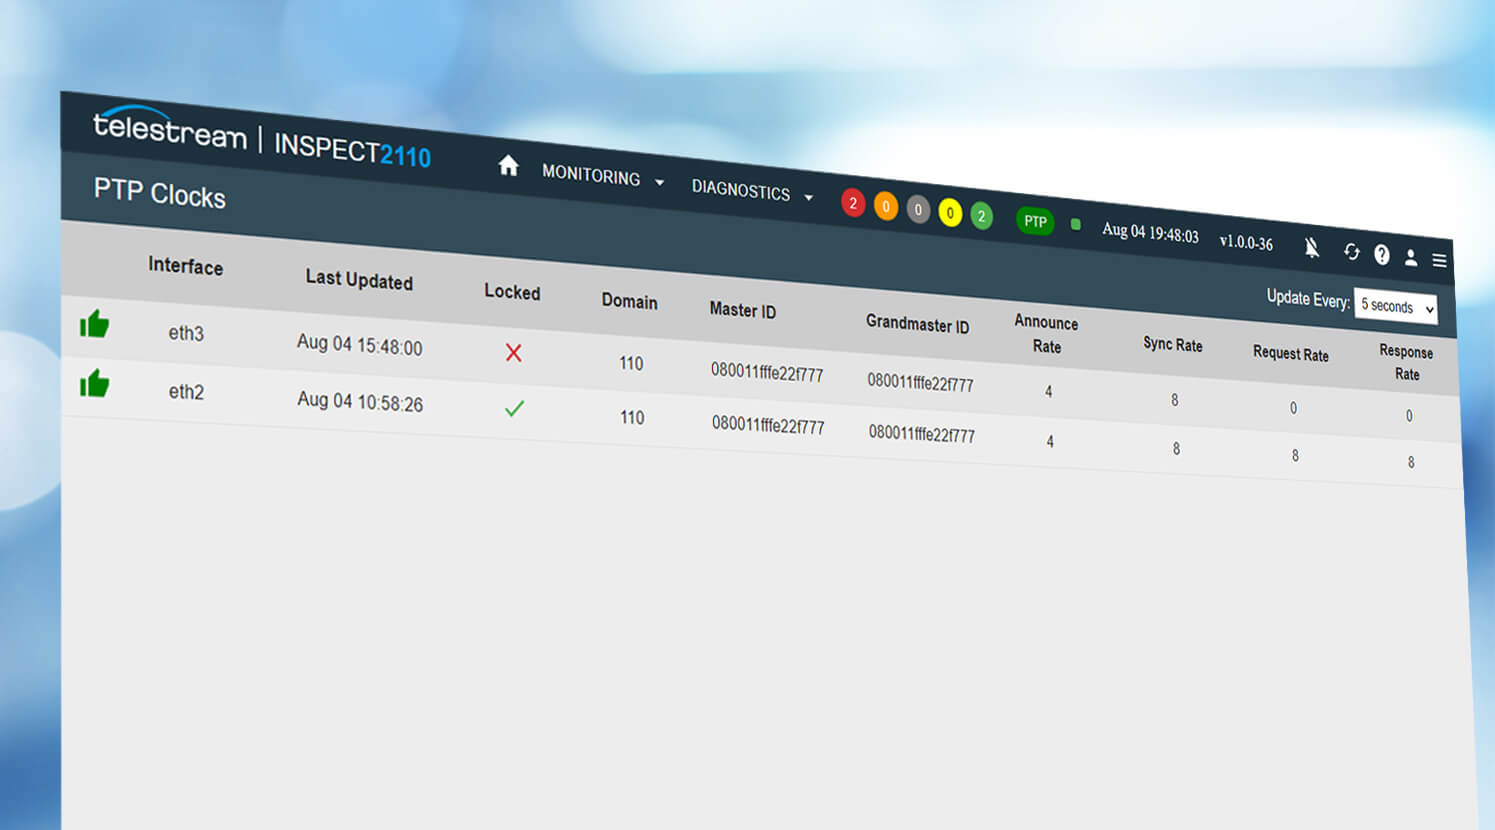Click the red X locked status for eth3

pos(513,352)
